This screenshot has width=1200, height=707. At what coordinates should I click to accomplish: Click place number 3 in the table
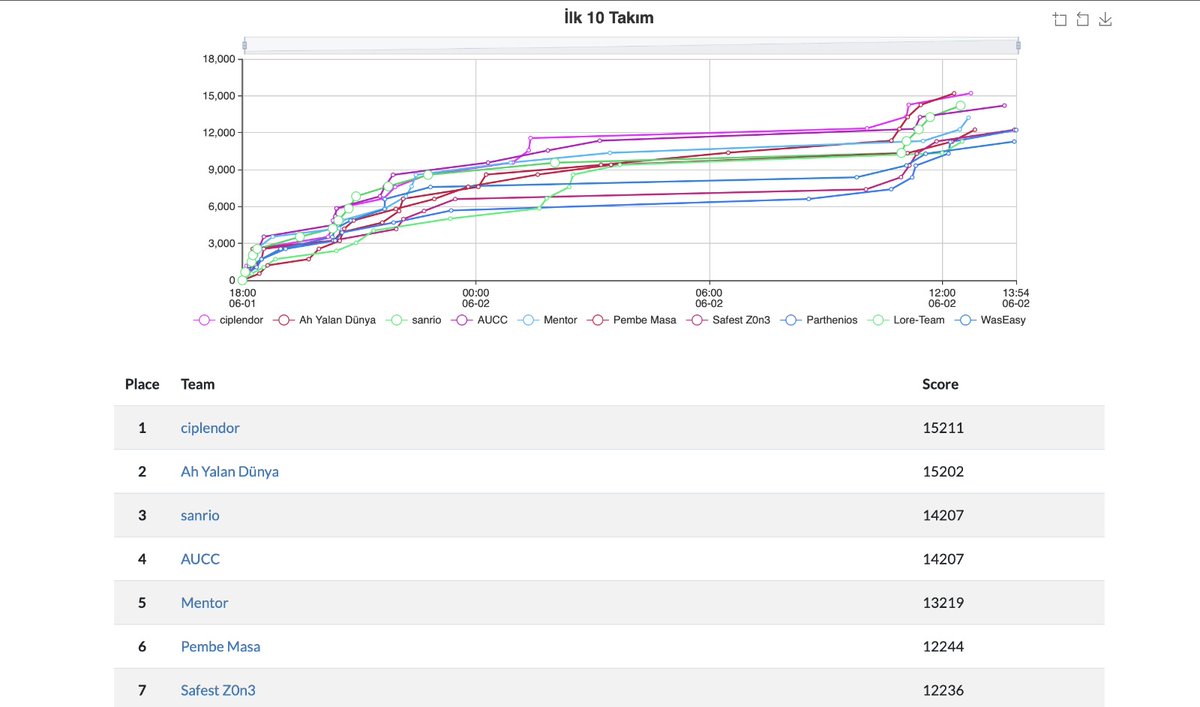pos(142,515)
